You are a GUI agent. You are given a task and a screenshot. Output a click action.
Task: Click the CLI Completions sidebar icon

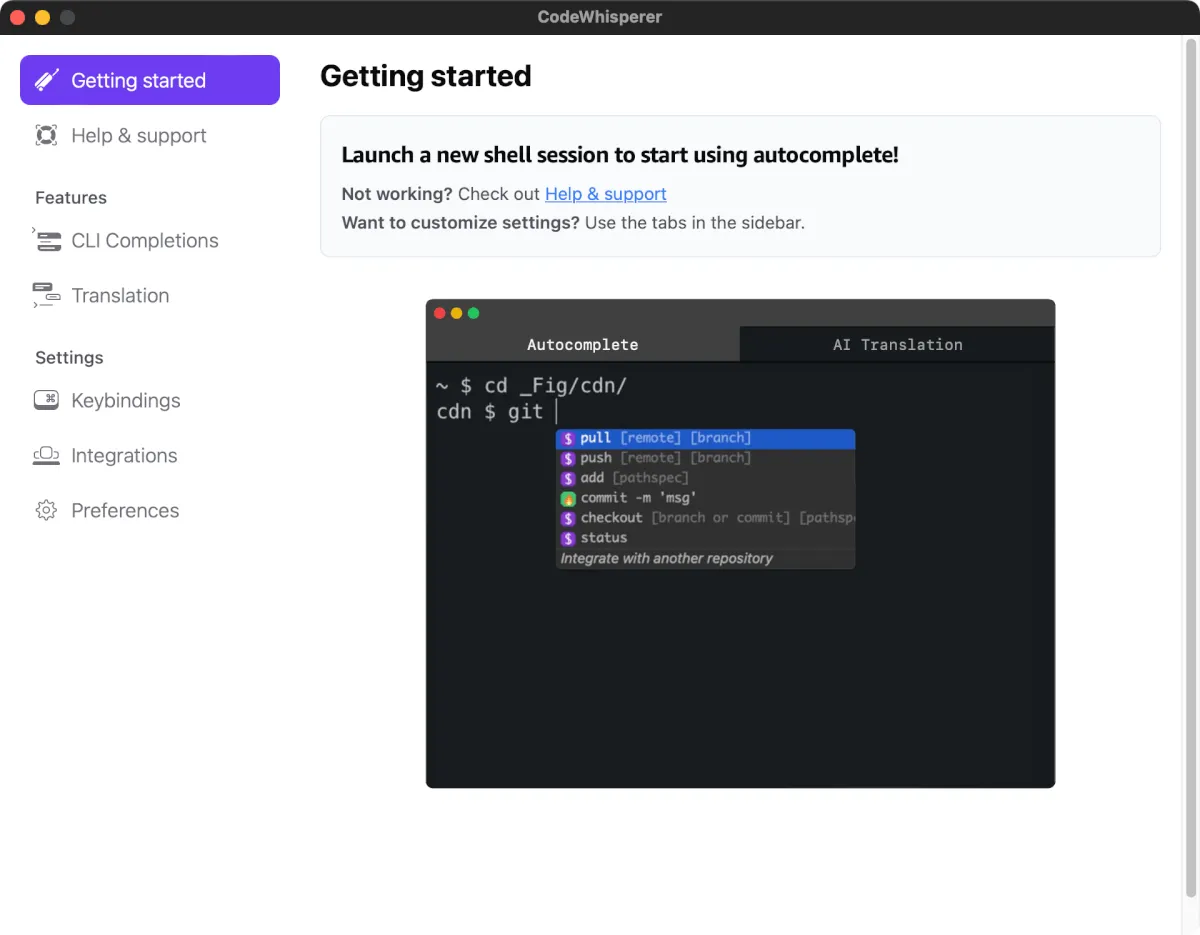(x=47, y=240)
